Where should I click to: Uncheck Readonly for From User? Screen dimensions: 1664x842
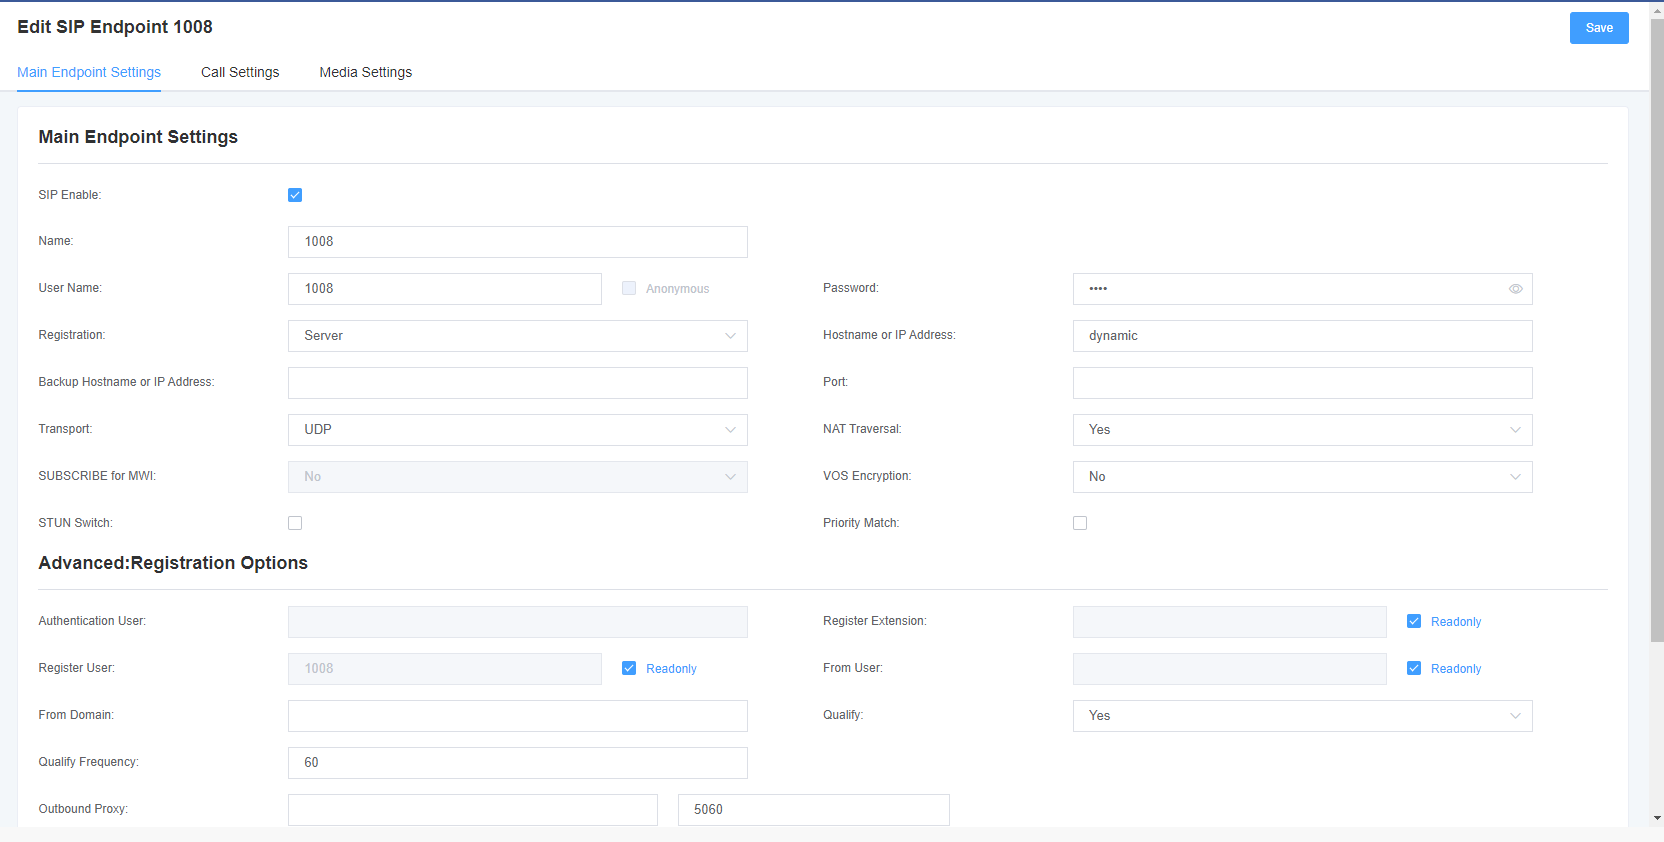click(x=1414, y=668)
